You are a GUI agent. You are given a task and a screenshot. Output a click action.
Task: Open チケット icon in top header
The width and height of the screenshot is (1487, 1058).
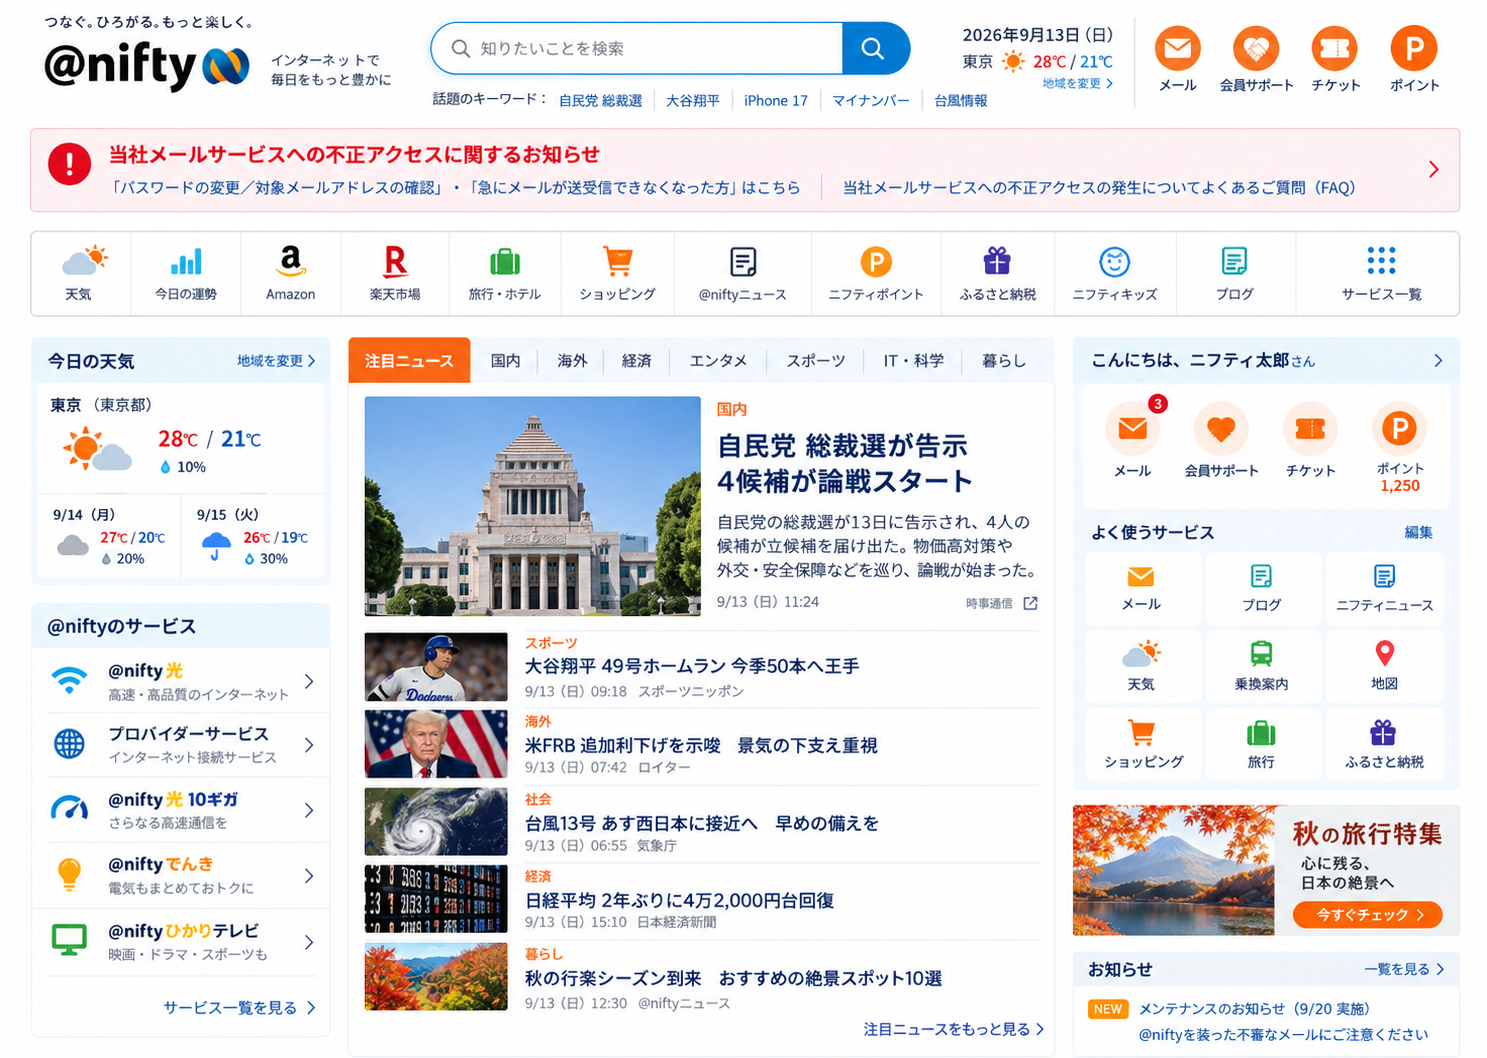click(1335, 48)
